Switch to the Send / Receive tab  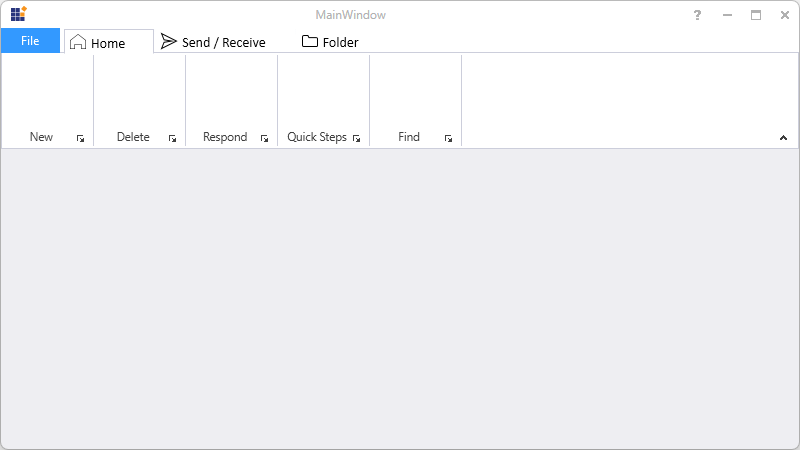pos(213,42)
